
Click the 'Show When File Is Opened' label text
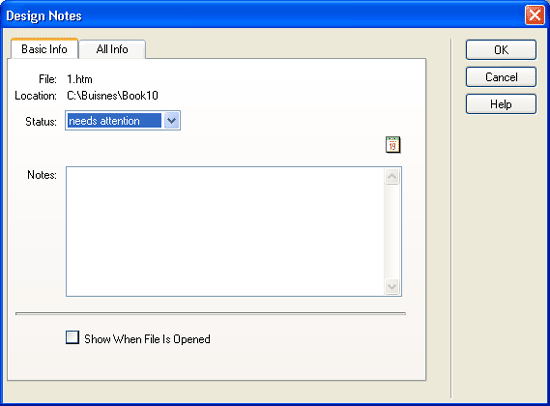click(147, 339)
